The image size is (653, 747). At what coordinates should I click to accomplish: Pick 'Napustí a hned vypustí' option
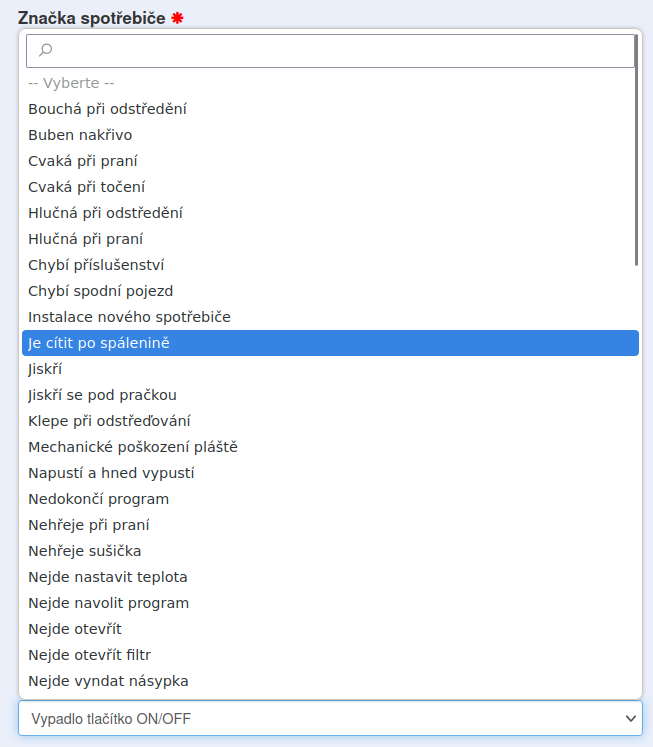coord(111,473)
